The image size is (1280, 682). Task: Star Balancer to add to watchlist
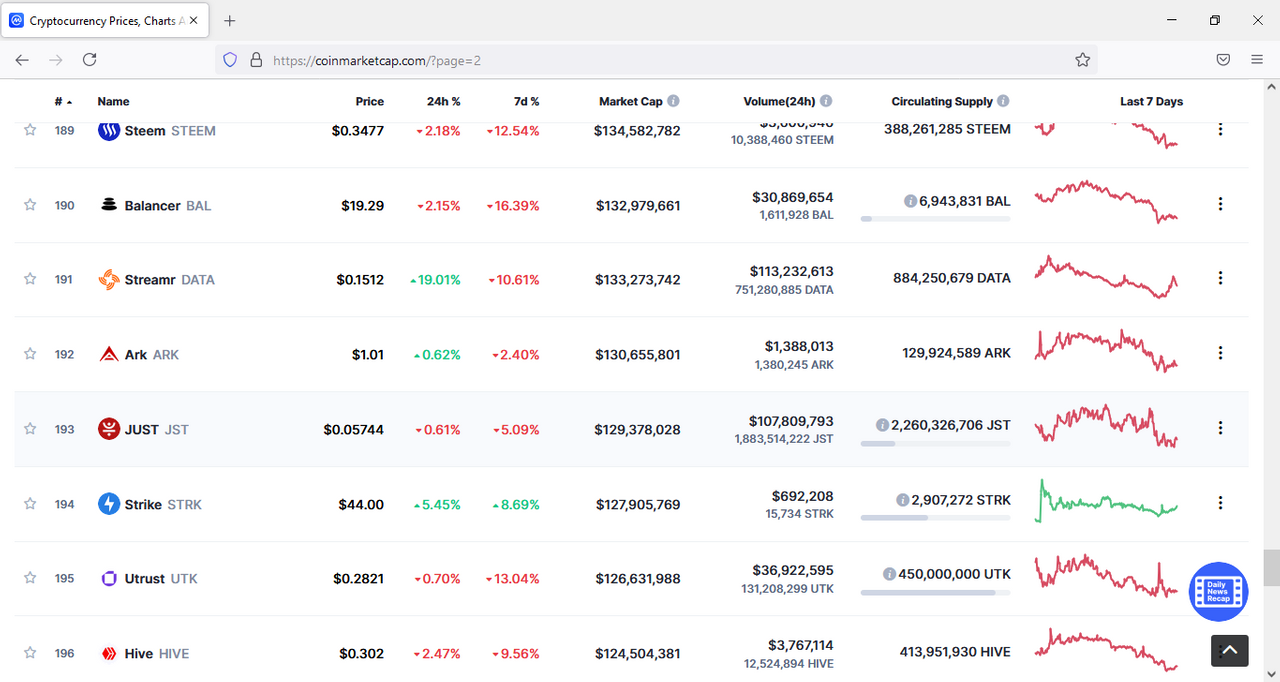[30, 205]
